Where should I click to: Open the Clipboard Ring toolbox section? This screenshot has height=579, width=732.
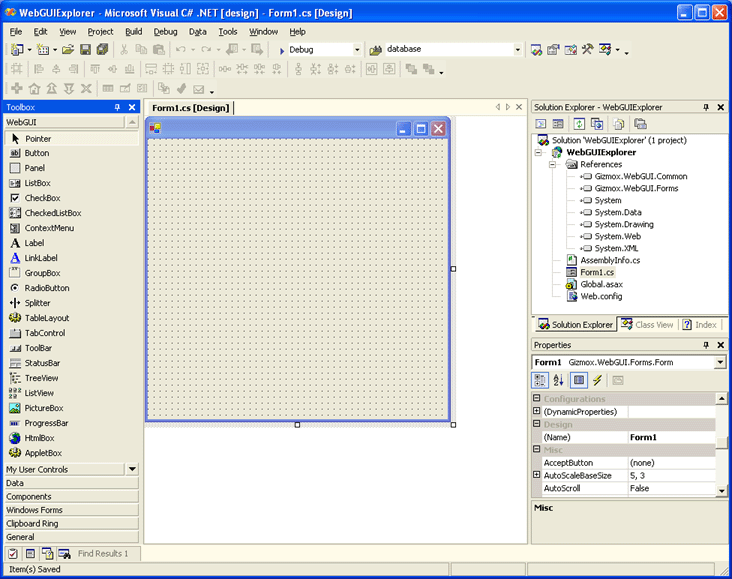pyautogui.click(x=71, y=524)
